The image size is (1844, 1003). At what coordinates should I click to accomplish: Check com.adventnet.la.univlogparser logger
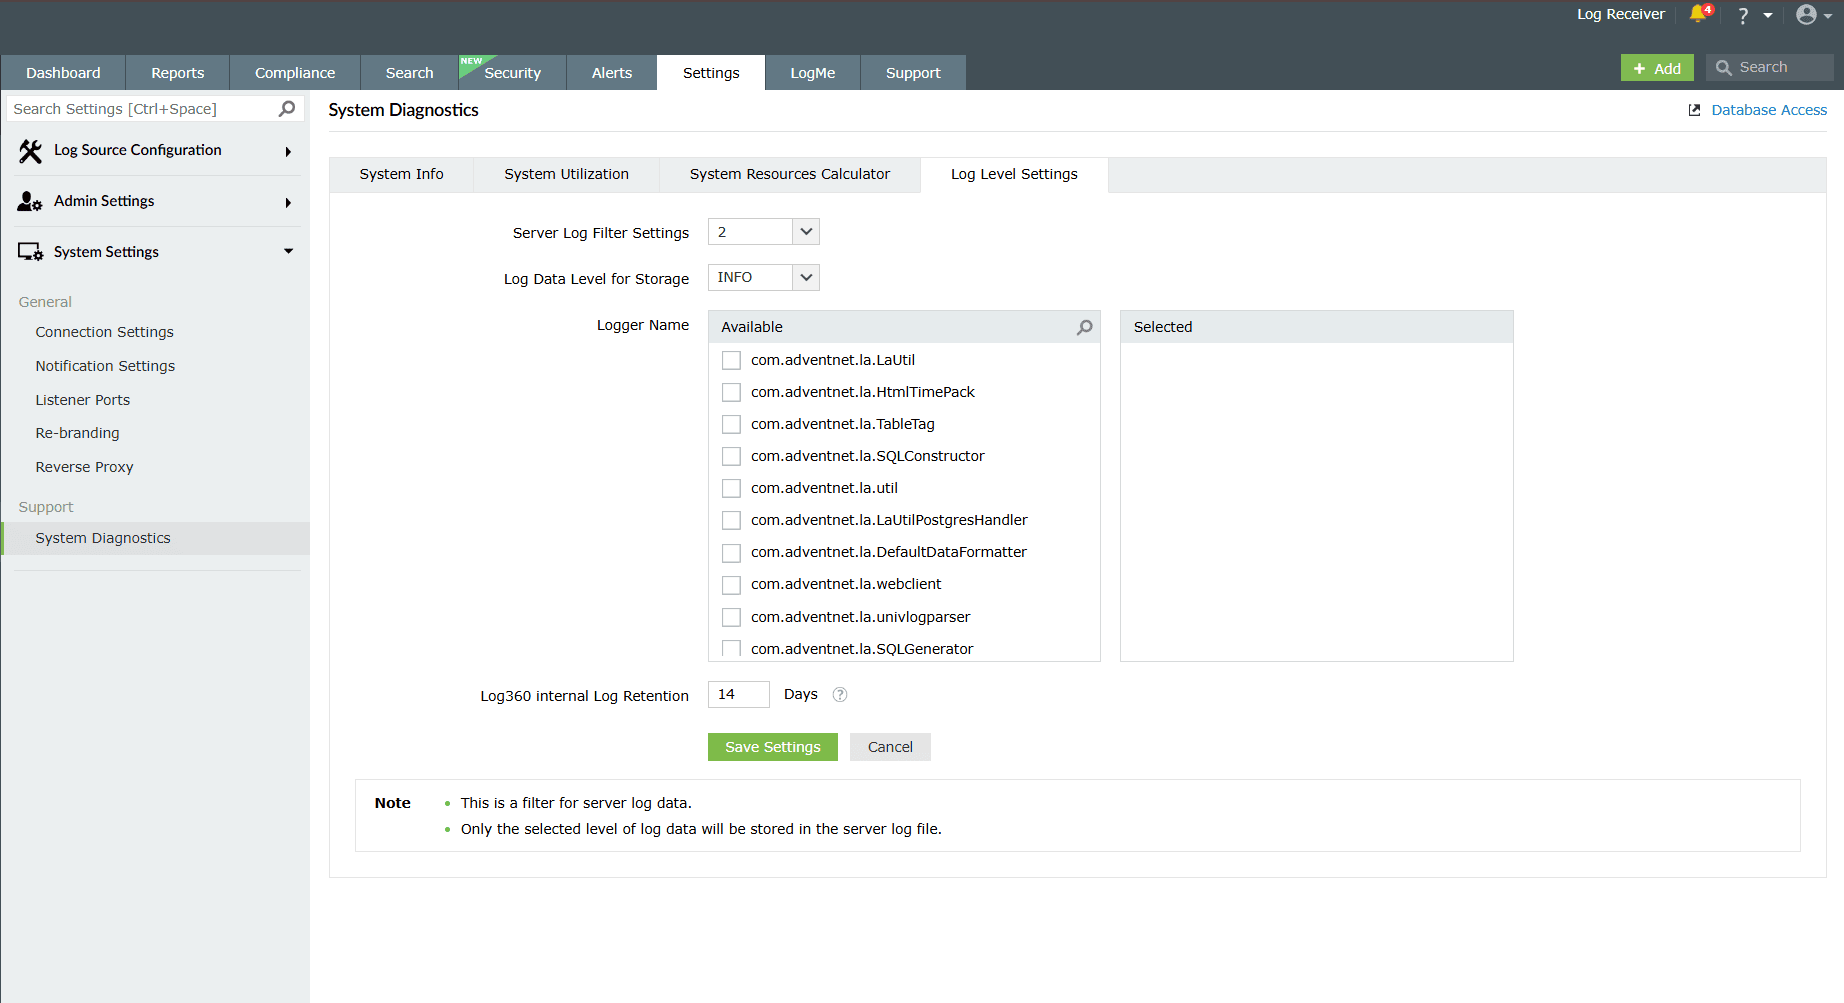tap(731, 617)
